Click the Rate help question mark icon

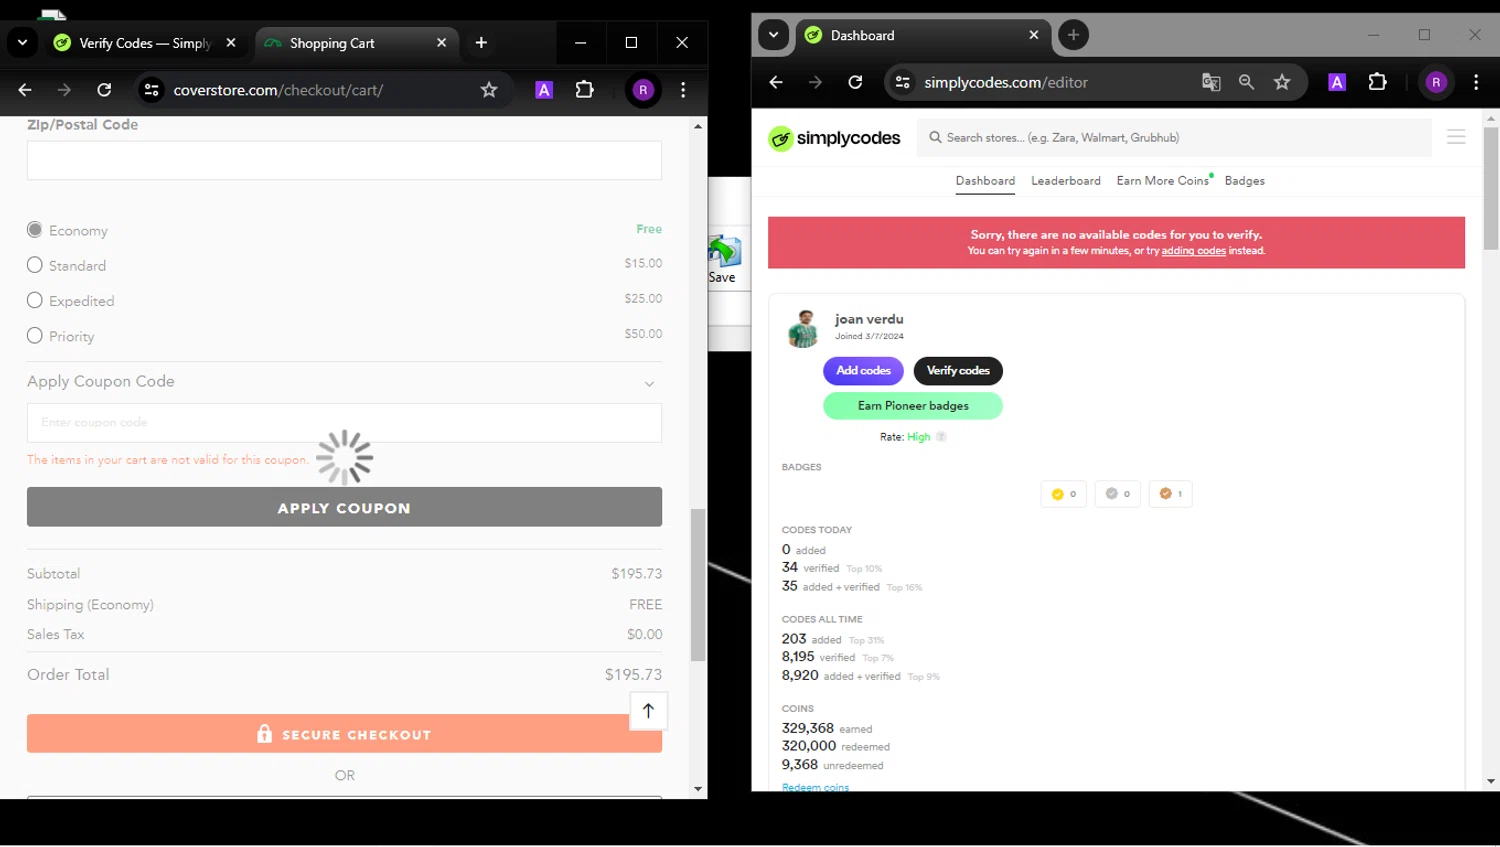pos(941,437)
